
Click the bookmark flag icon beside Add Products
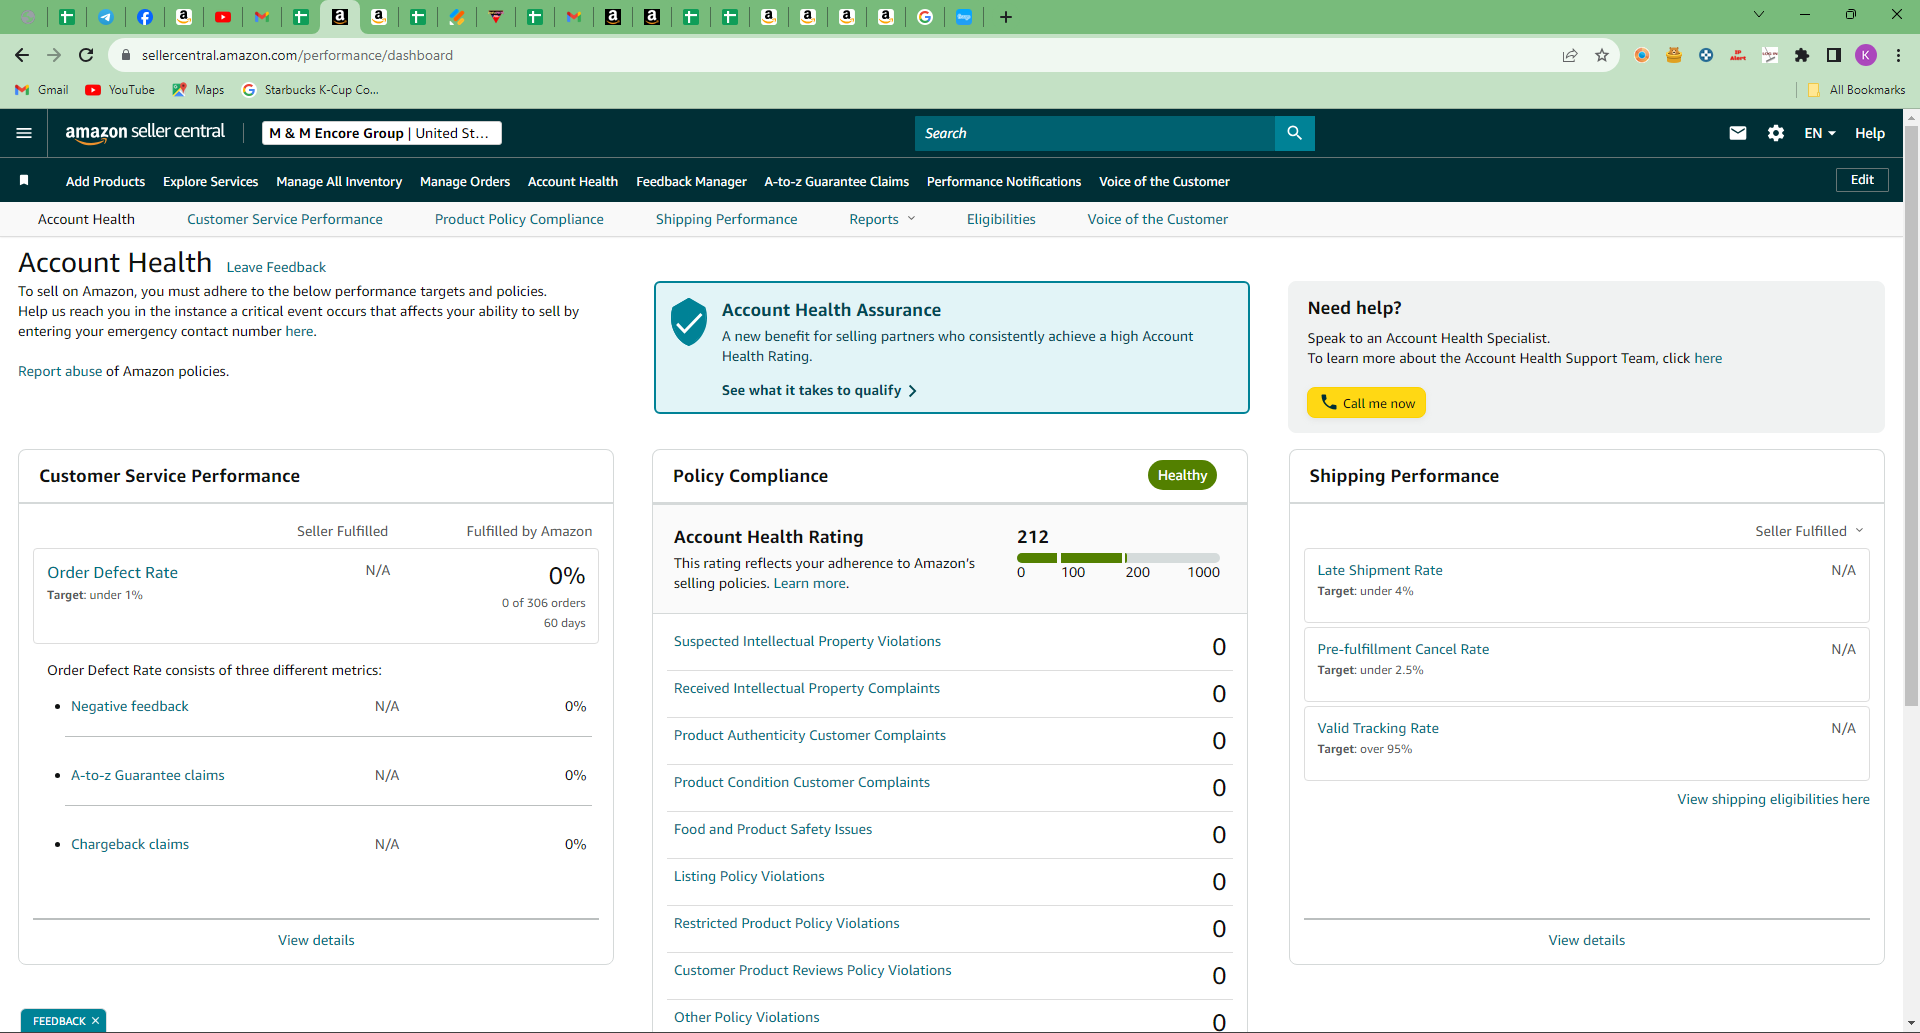click(x=24, y=181)
